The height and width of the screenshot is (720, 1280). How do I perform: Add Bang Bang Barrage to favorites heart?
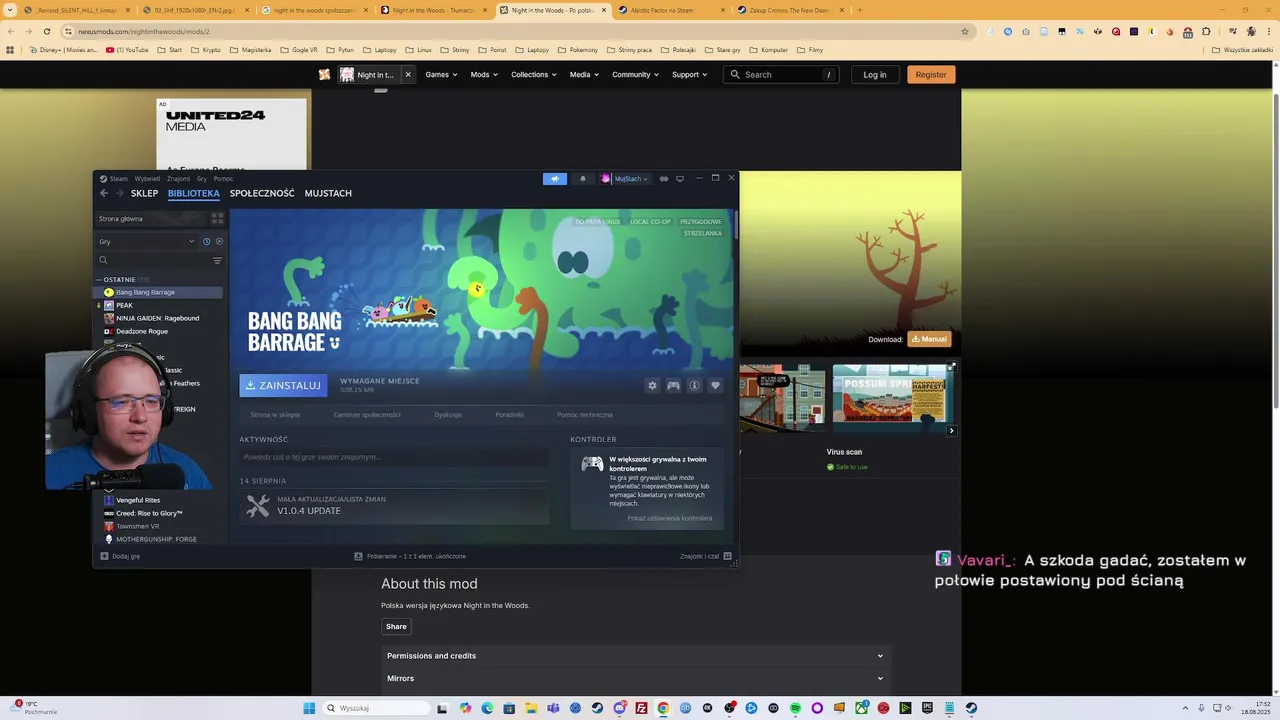[x=715, y=386]
